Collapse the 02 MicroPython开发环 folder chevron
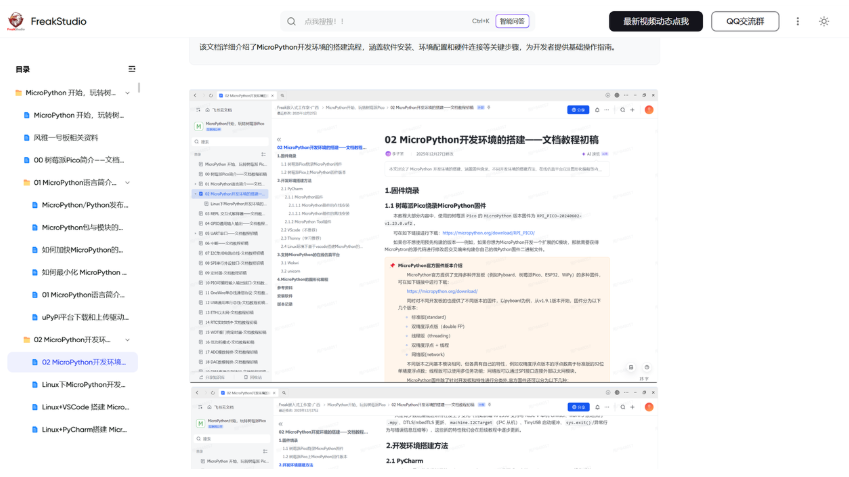849x477 pixels. tap(127, 340)
